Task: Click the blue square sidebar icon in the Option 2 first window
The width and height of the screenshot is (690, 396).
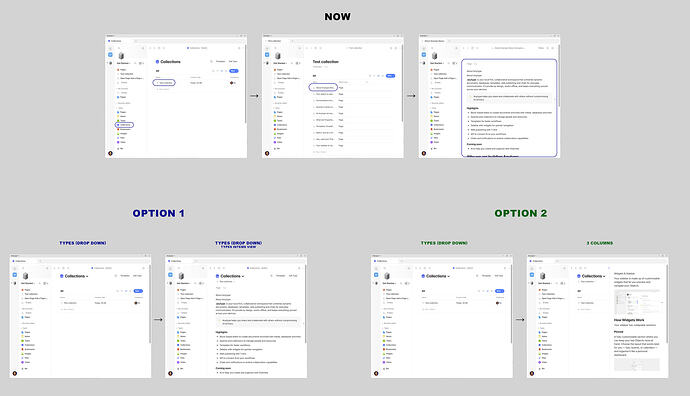Action: click(x=376, y=275)
